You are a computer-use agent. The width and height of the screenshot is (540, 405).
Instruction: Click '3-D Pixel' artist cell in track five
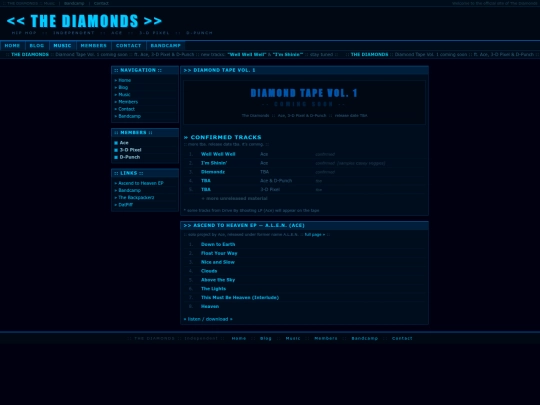[270, 189]
